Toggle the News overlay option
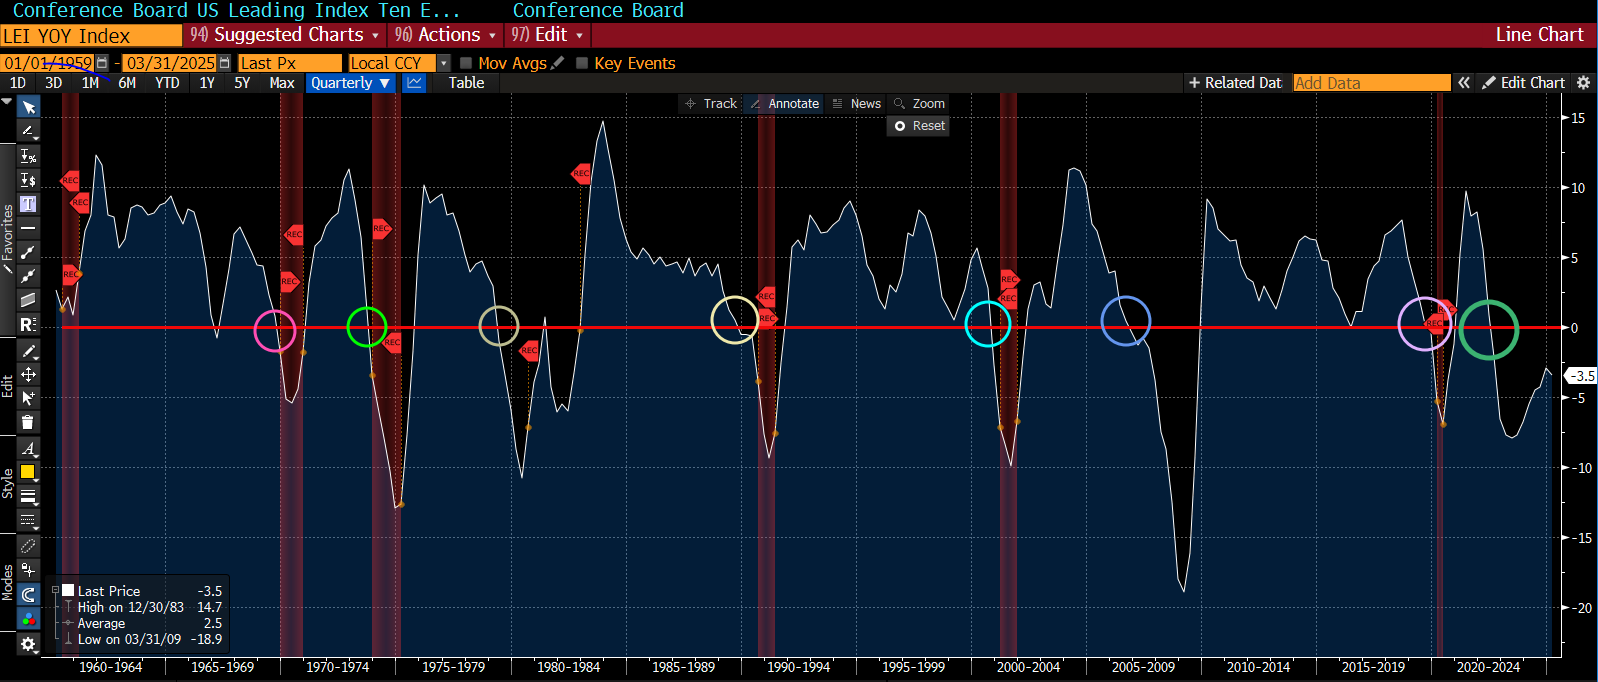The width and height of the screenshot is (1598, 682). (x=856, y=103)
